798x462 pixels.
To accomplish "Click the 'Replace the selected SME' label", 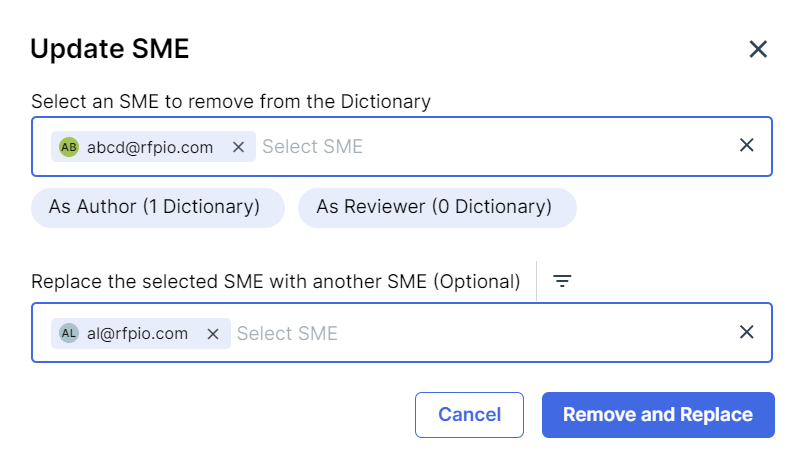I will click(276, 281).
